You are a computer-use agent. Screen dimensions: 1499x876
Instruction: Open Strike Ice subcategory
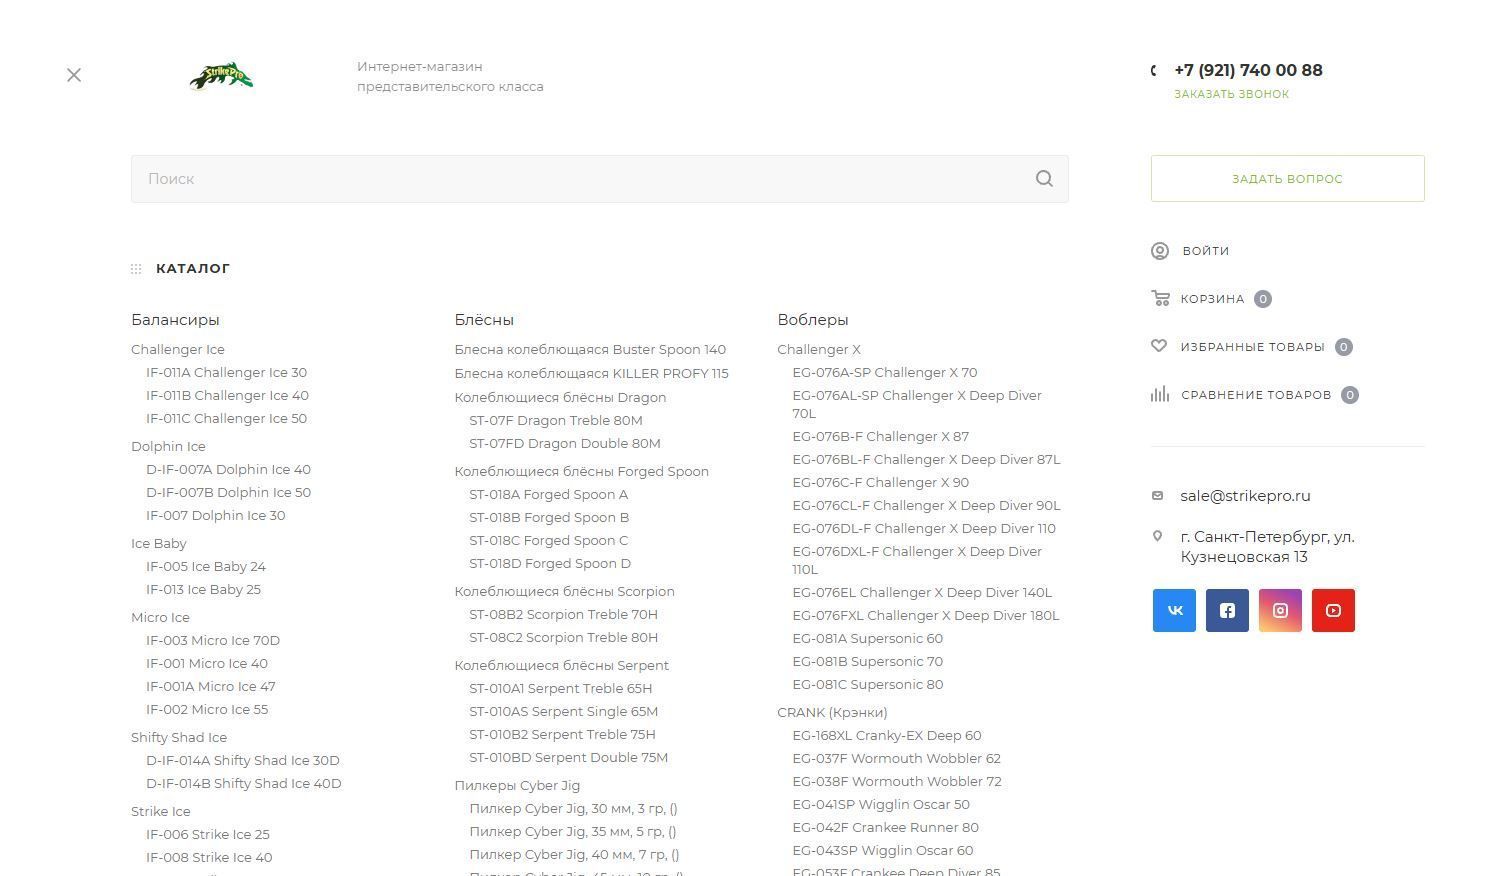pyautogui.click(x=161, y=811)
